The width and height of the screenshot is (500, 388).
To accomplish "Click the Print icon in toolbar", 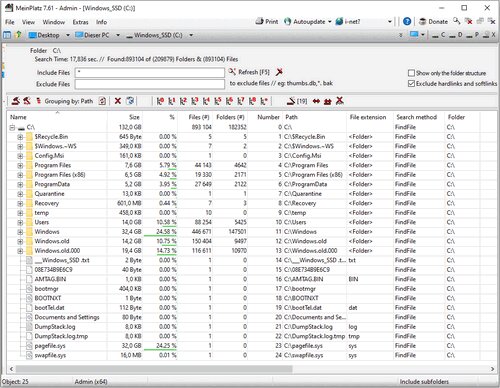I will coord(259,21).
